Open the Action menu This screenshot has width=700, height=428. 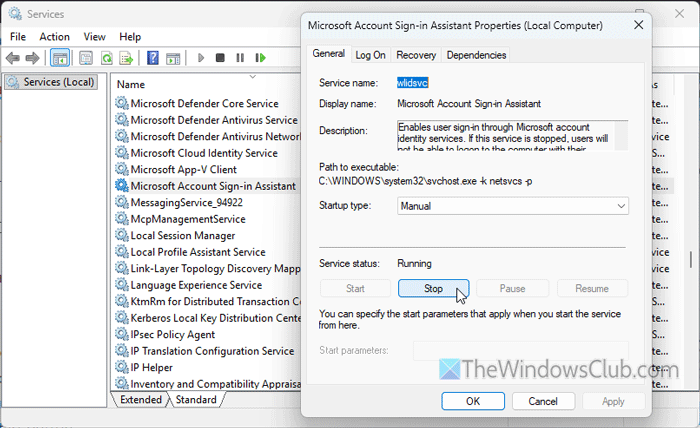(54, 37)
